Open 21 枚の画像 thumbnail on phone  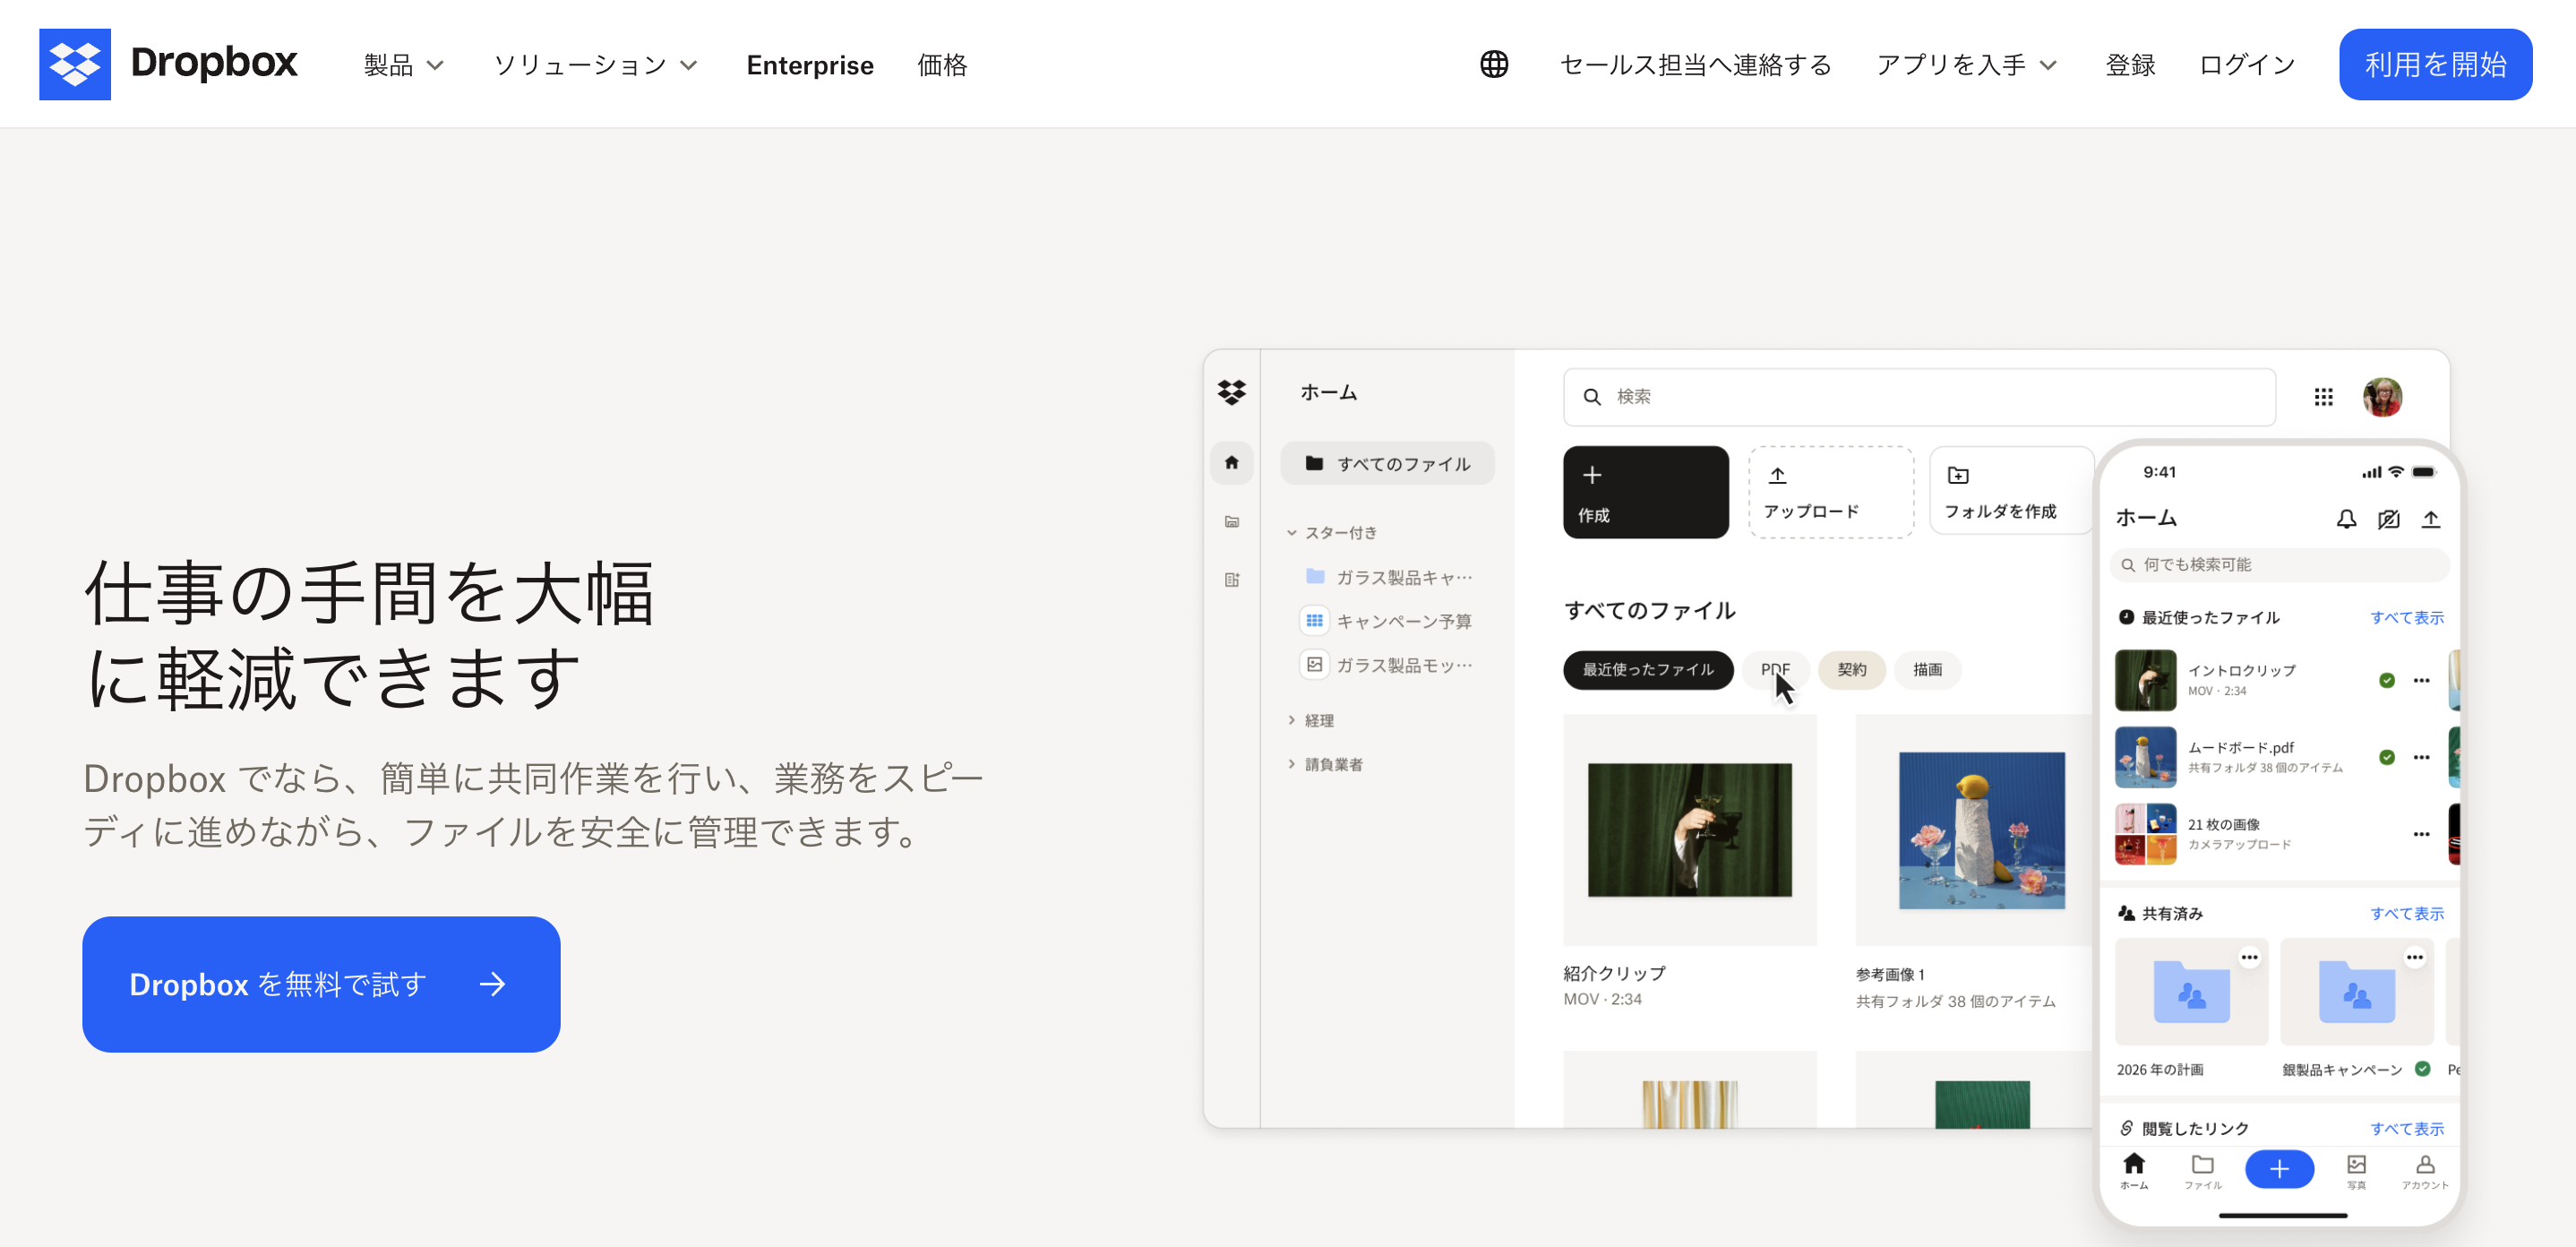[2145, 834]
